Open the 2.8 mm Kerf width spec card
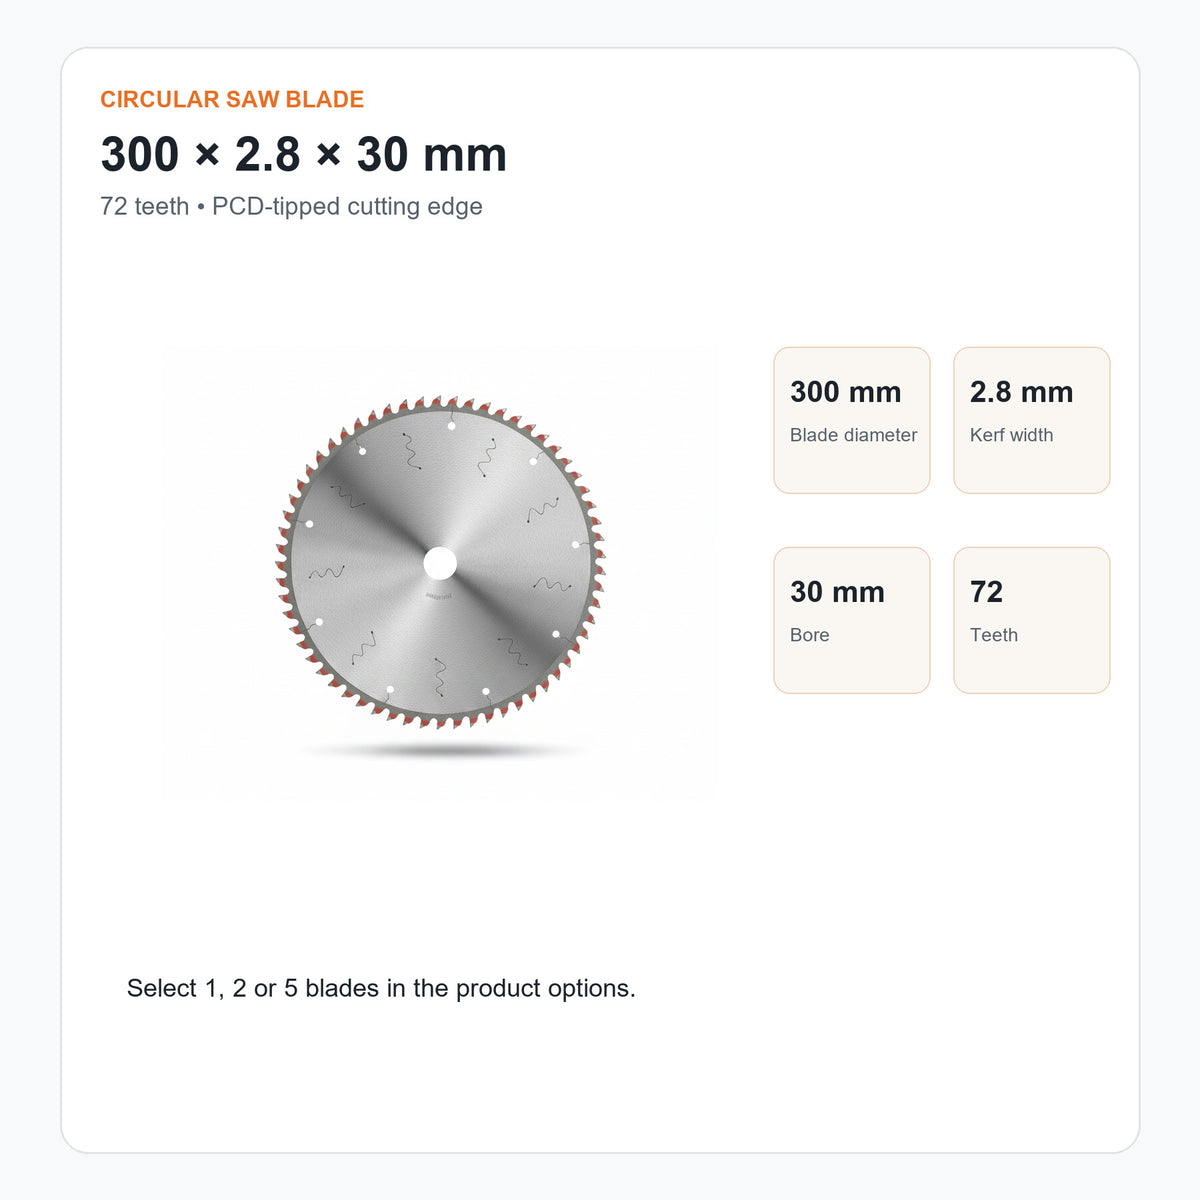The width and height of the screenshot is (1200, 1200). click(1032, 420)
